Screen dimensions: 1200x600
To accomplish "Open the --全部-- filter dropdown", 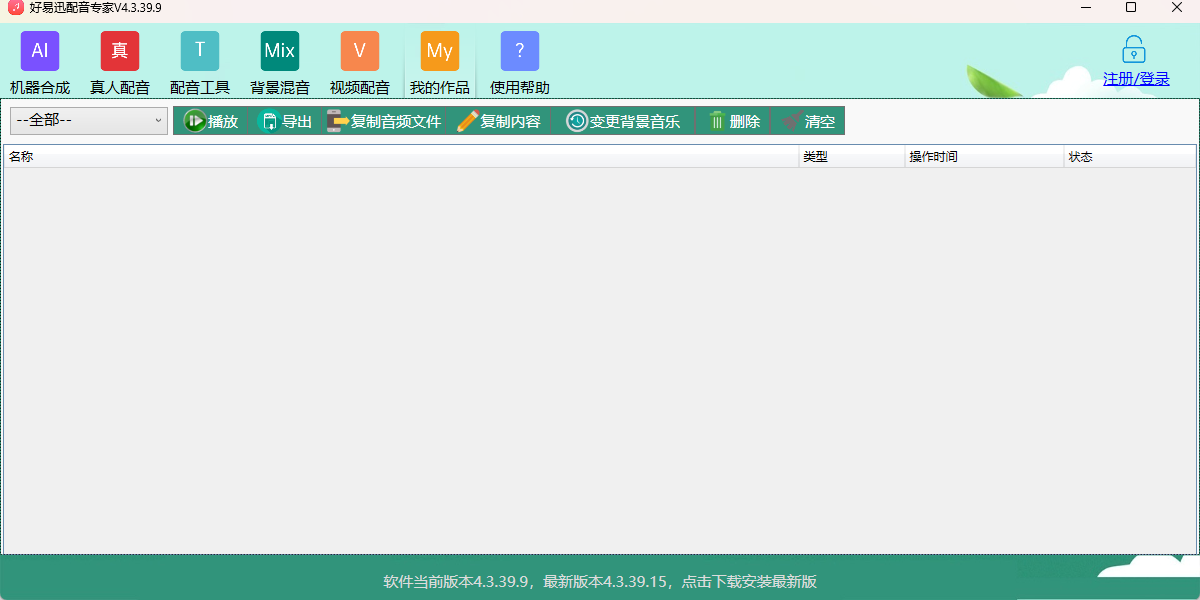I will [88, 120].
